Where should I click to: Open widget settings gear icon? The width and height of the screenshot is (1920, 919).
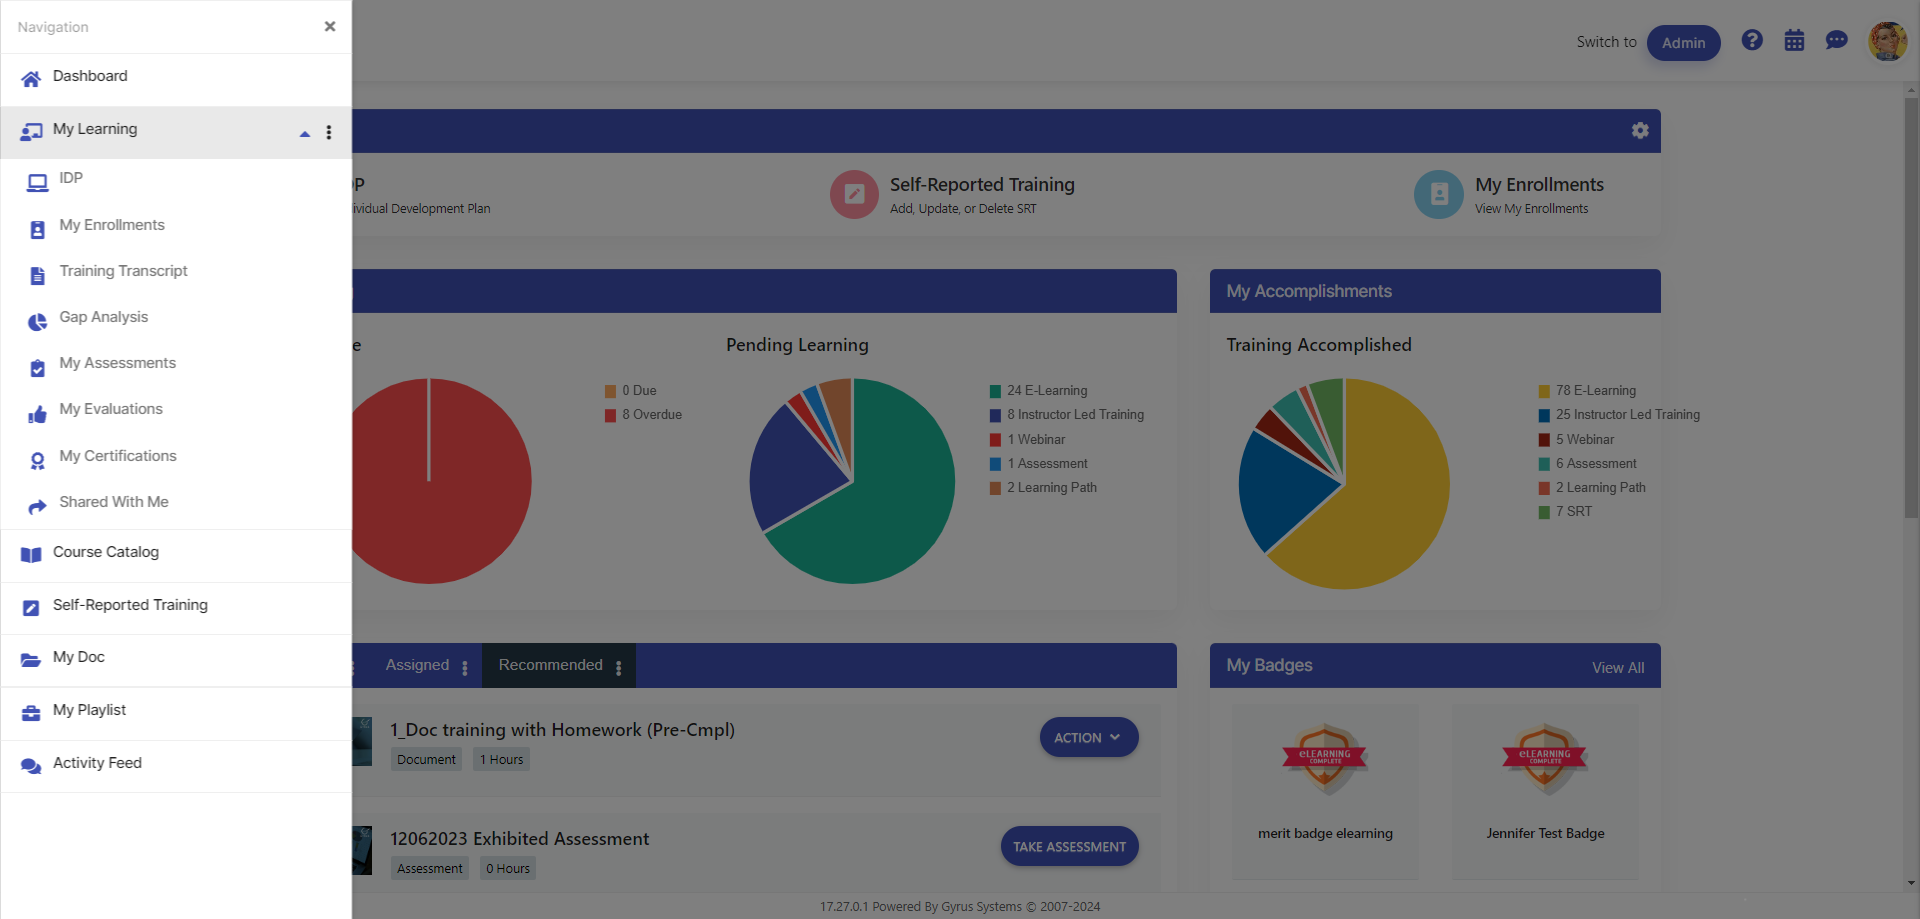click(1640, 131)
